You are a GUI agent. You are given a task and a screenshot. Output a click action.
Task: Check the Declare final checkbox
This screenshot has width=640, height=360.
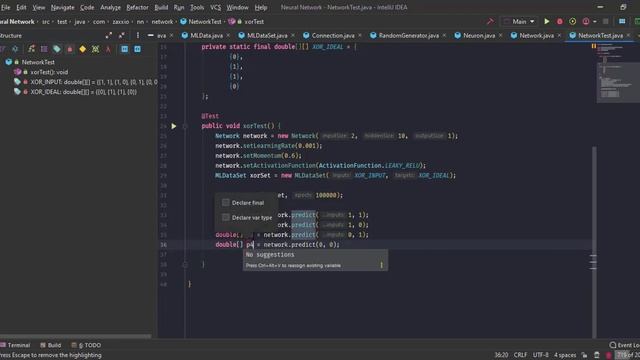pyautogui.click(x=225, y=202)
